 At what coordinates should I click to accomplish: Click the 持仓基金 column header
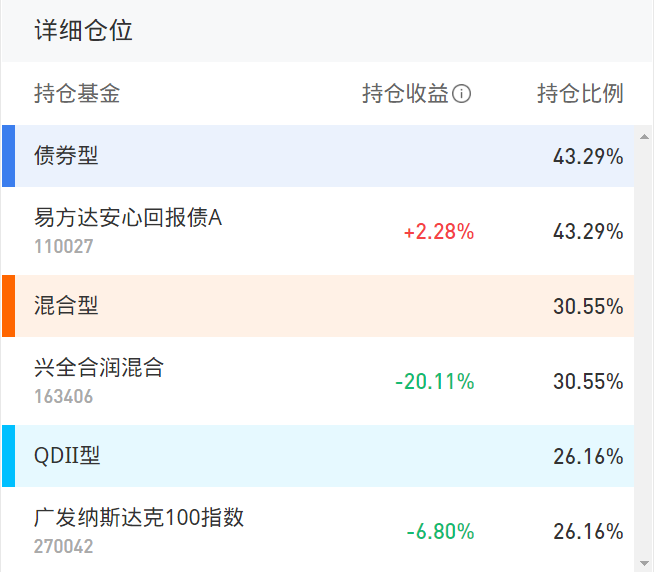[77, 94]
